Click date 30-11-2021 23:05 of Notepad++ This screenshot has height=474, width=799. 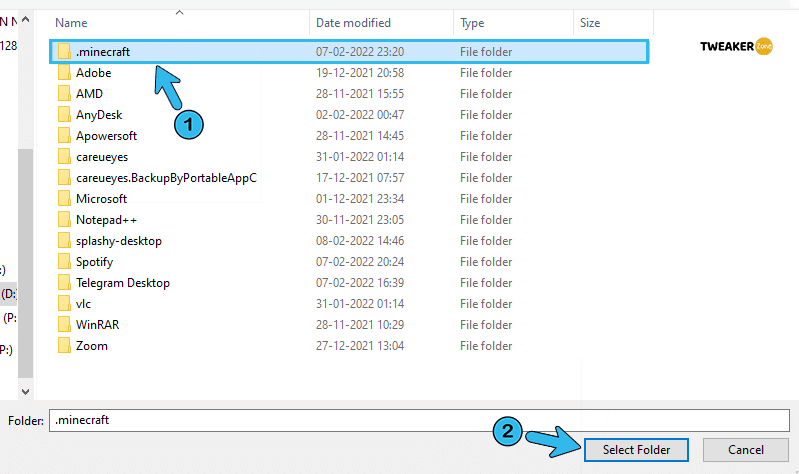click(x=360, y=220)
